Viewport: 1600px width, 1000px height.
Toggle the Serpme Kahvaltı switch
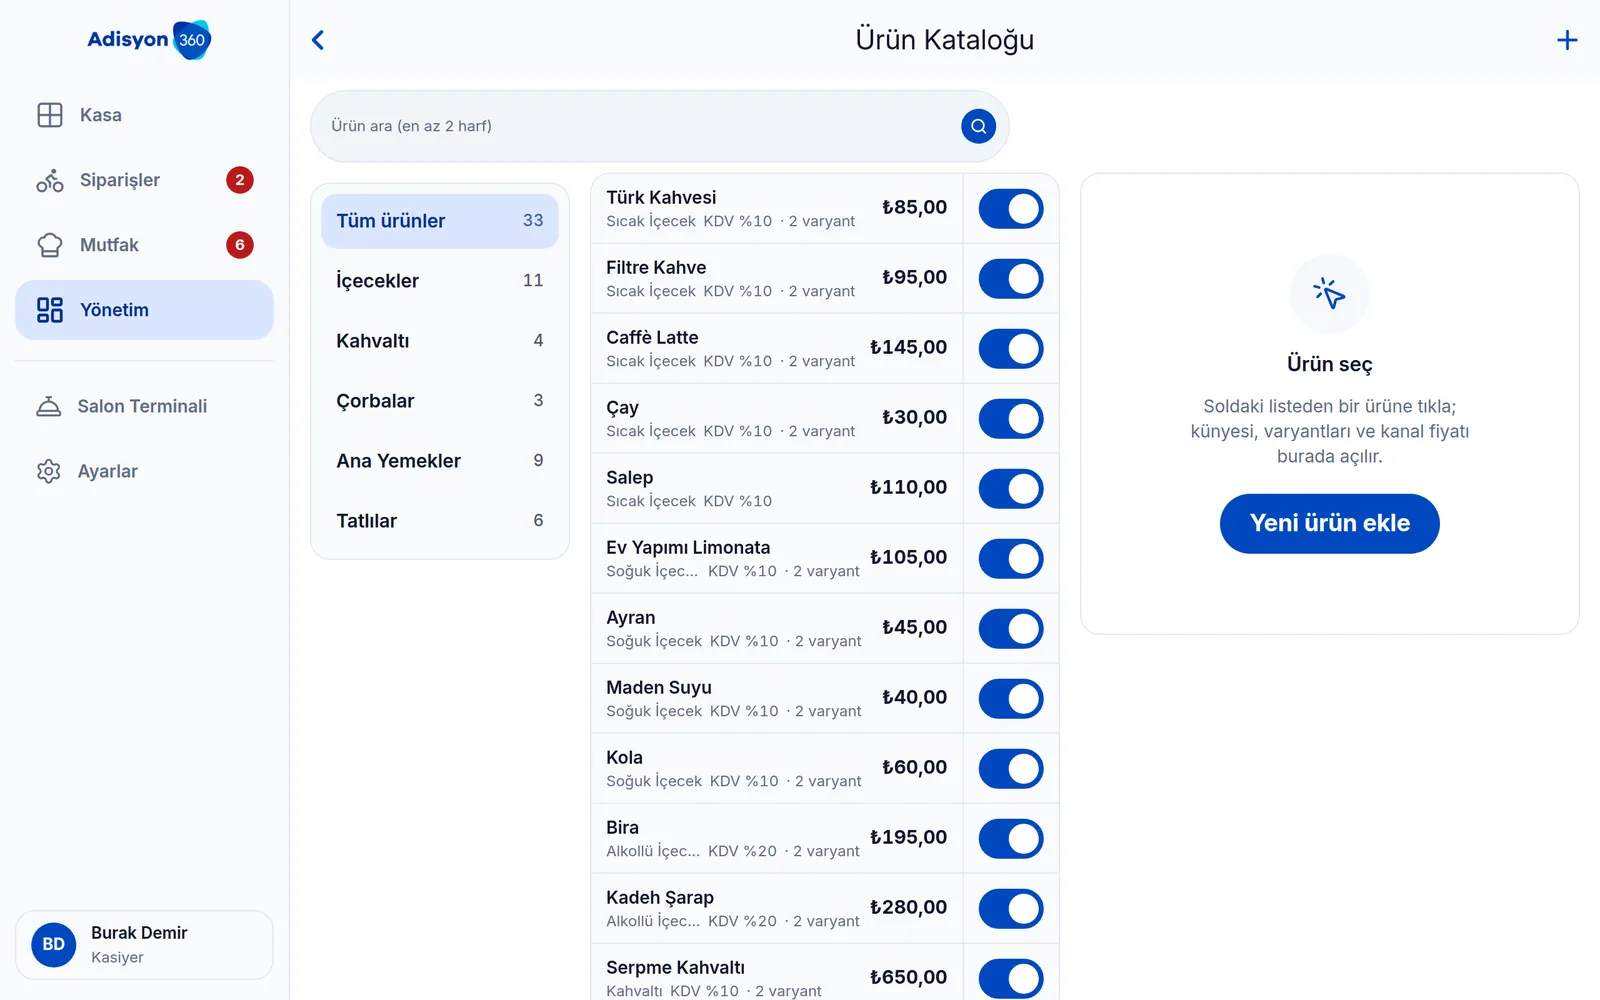pyautogui.click(x=1011, y=979)
